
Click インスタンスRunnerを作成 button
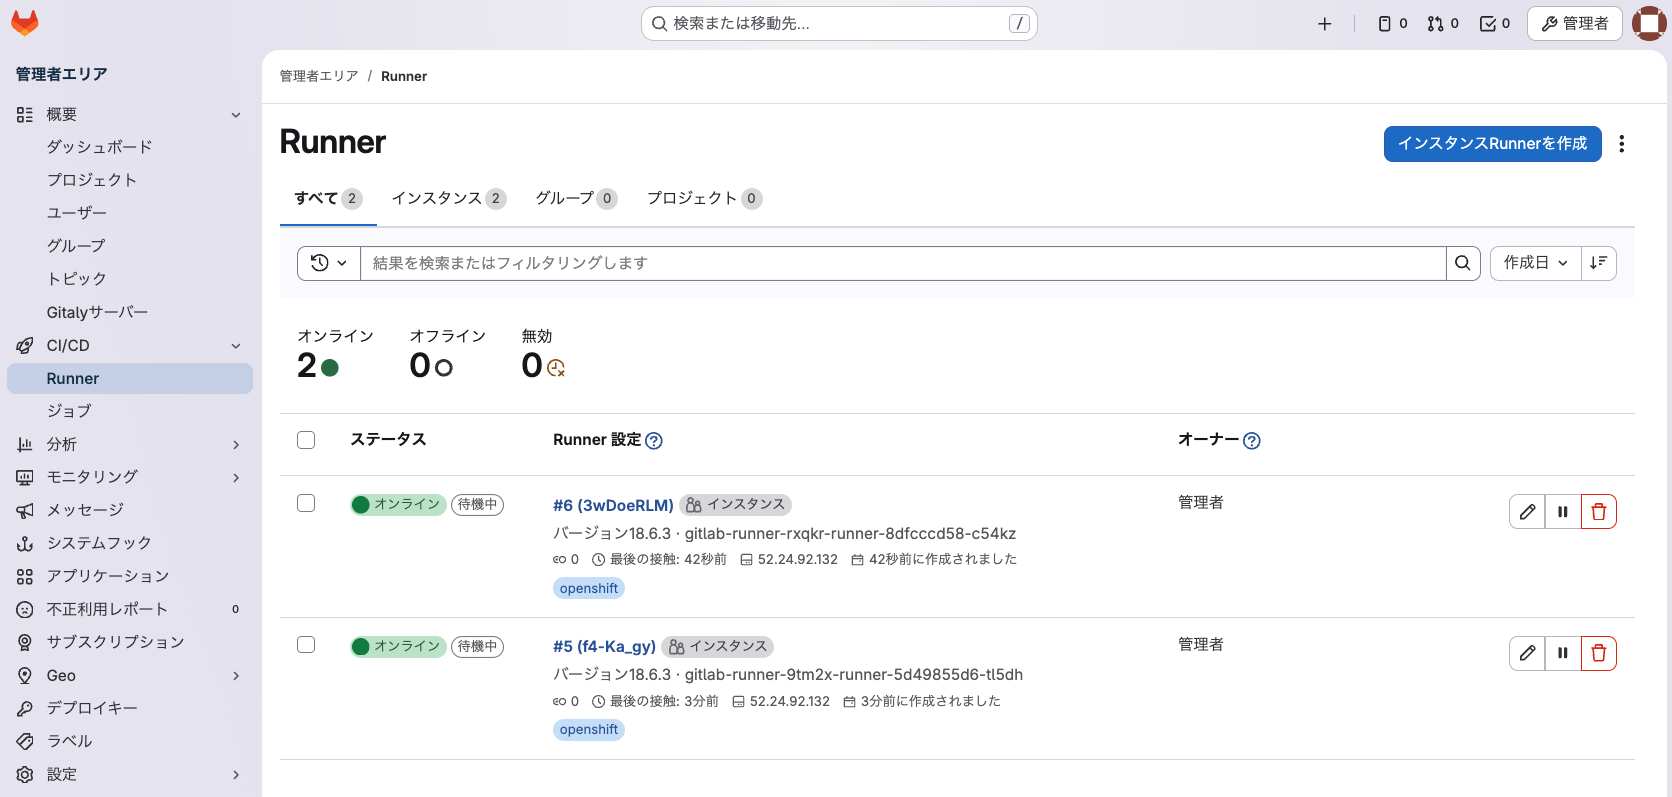coord(1493,144)
